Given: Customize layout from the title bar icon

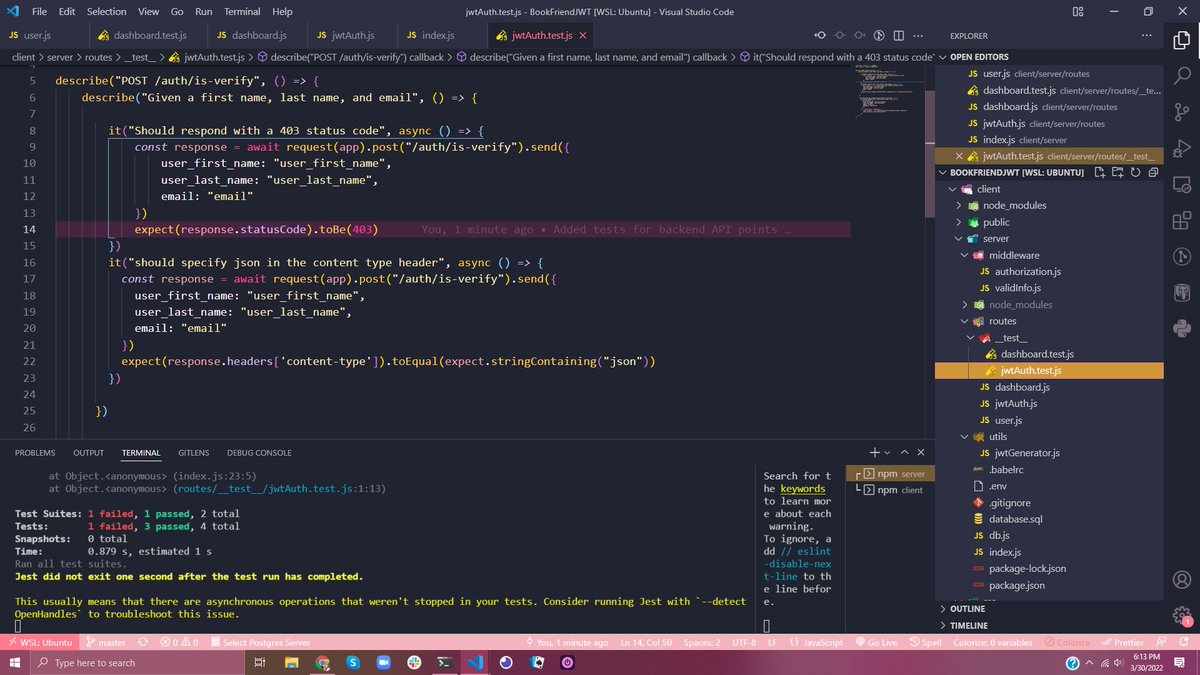Looking at the screenshot, I should coord(1078,11).
